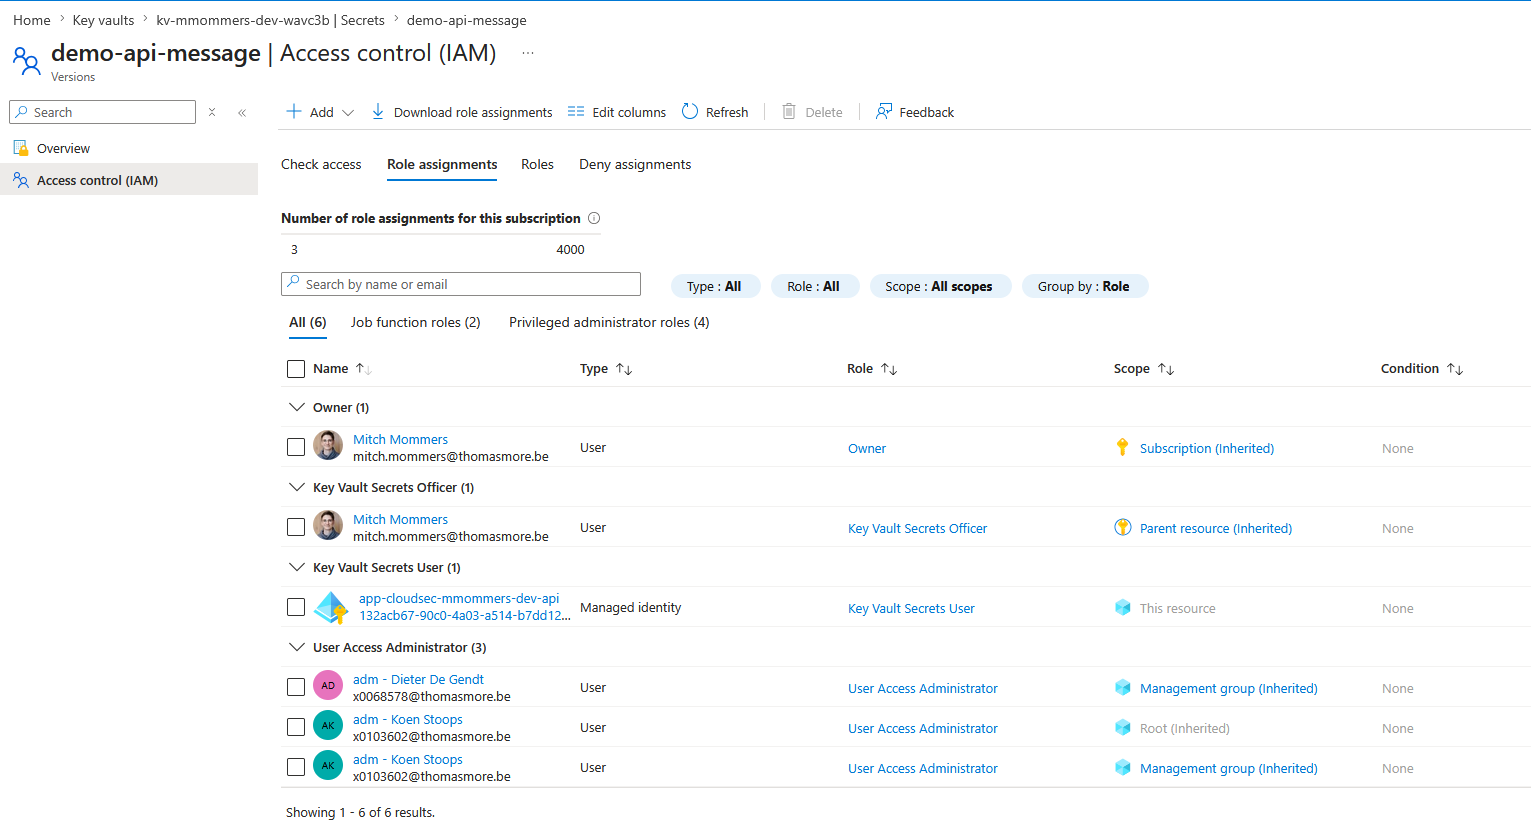Click the subscription key icon in Owner row
This screenshot has width=1531, height=827.
tap(1123, 447)
